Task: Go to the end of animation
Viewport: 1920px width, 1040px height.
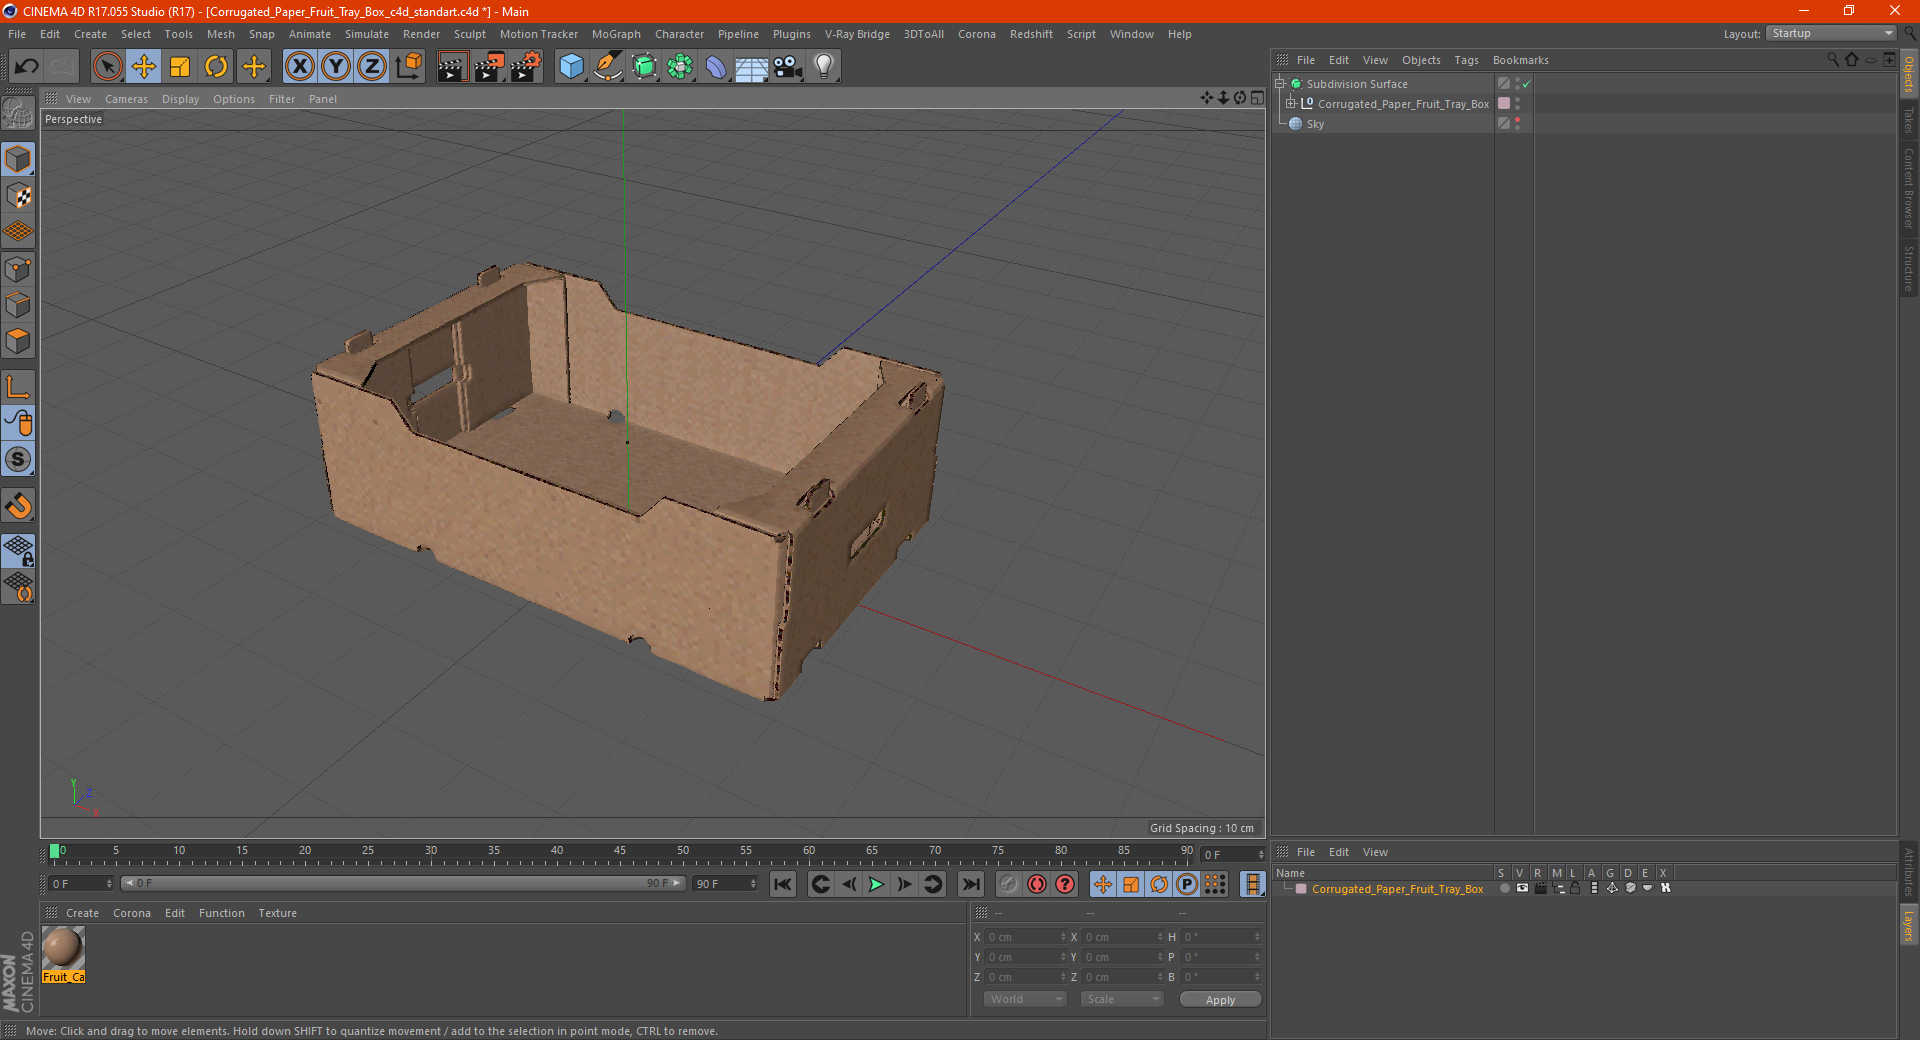Action: pyautogui.click(x=970, y=884)
